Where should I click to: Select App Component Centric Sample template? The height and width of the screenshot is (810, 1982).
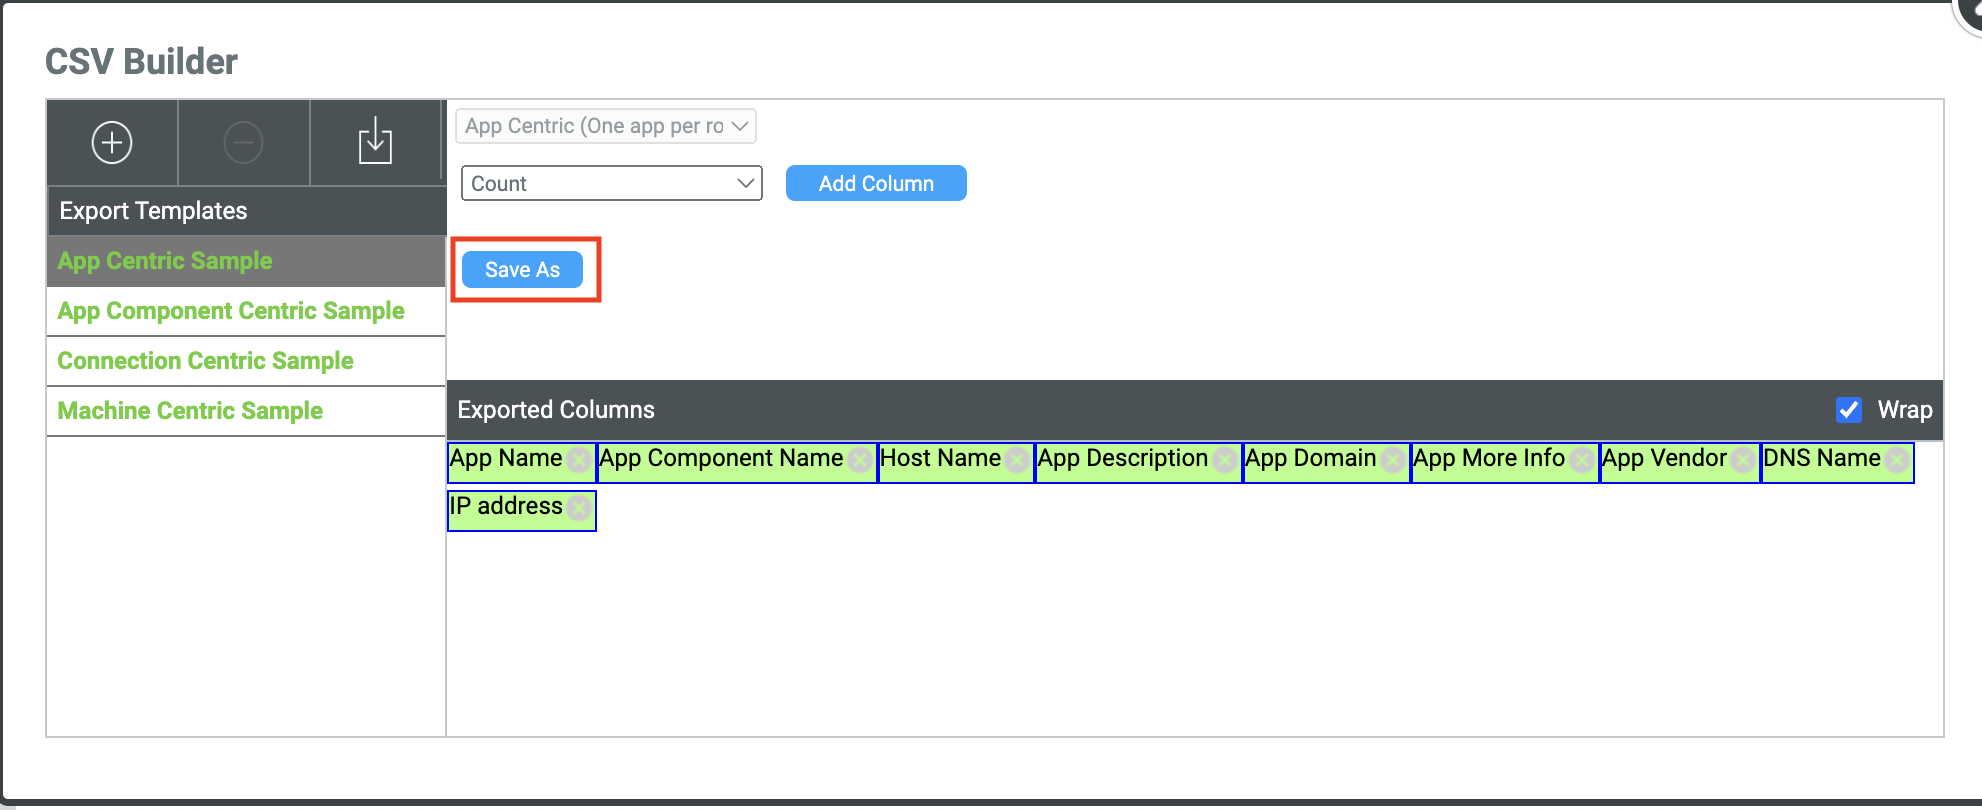231,311
